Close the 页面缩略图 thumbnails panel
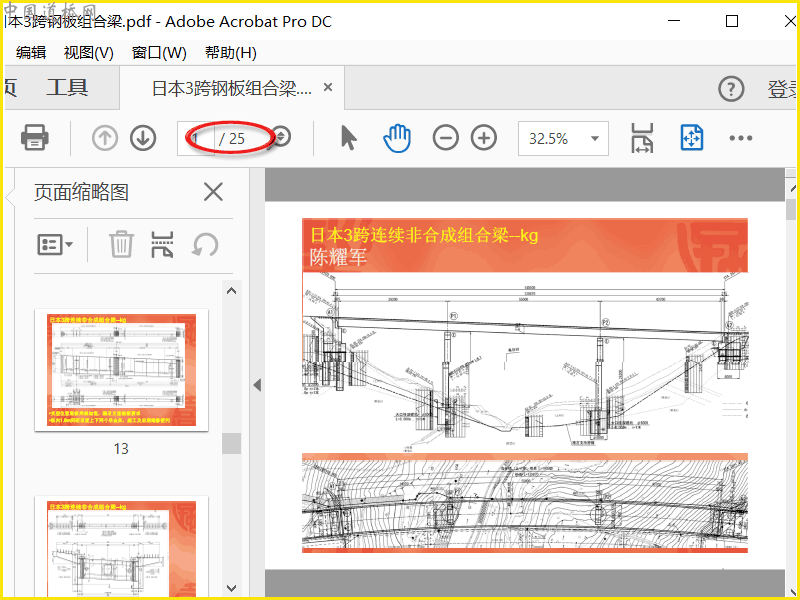This screenshot has height=600, width=800. [x=213, y=192]
